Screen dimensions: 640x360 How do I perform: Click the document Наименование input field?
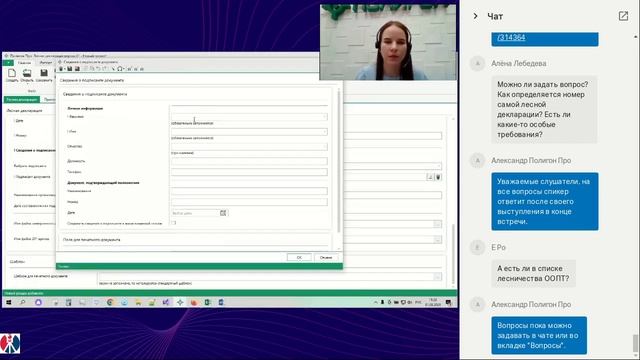[249, 191]
